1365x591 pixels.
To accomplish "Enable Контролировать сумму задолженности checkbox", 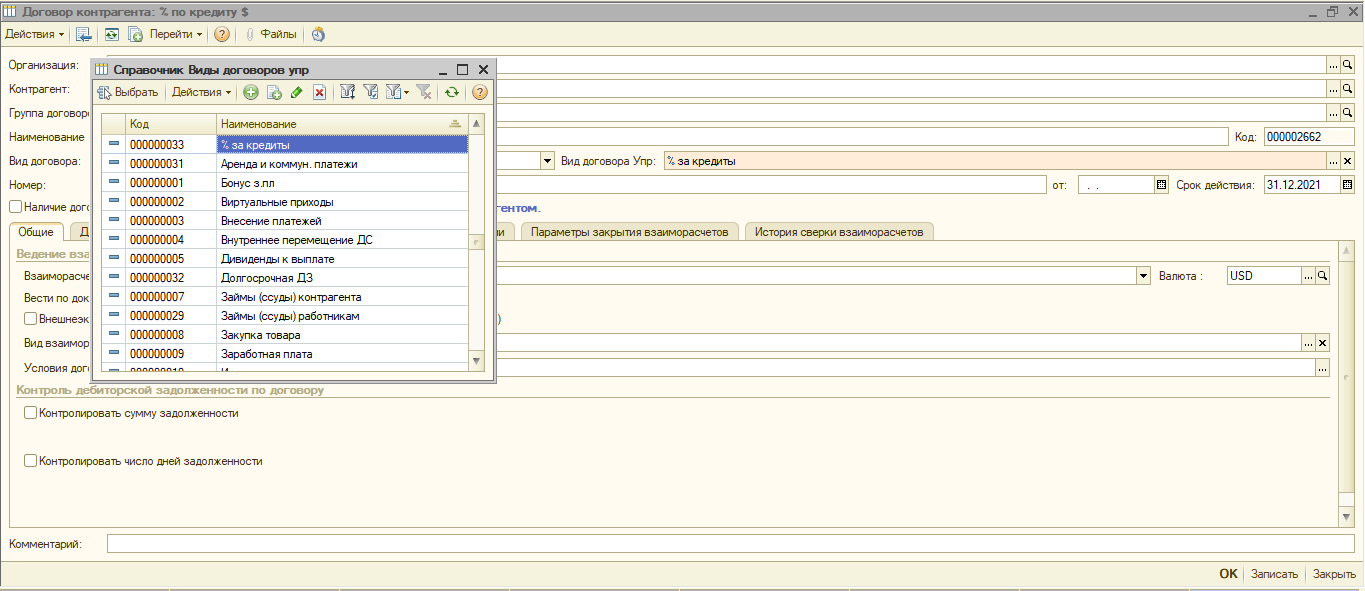I will click(30, 412).
